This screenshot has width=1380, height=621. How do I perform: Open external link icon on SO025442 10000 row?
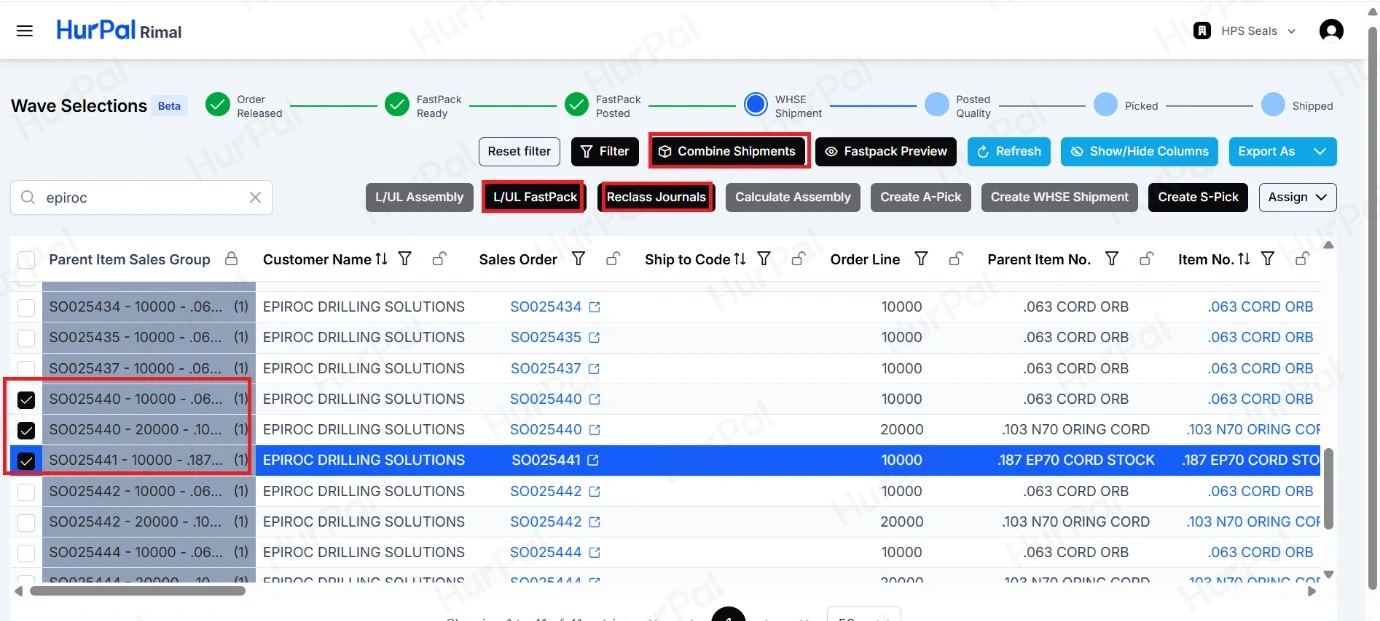(x=594, y=492)
